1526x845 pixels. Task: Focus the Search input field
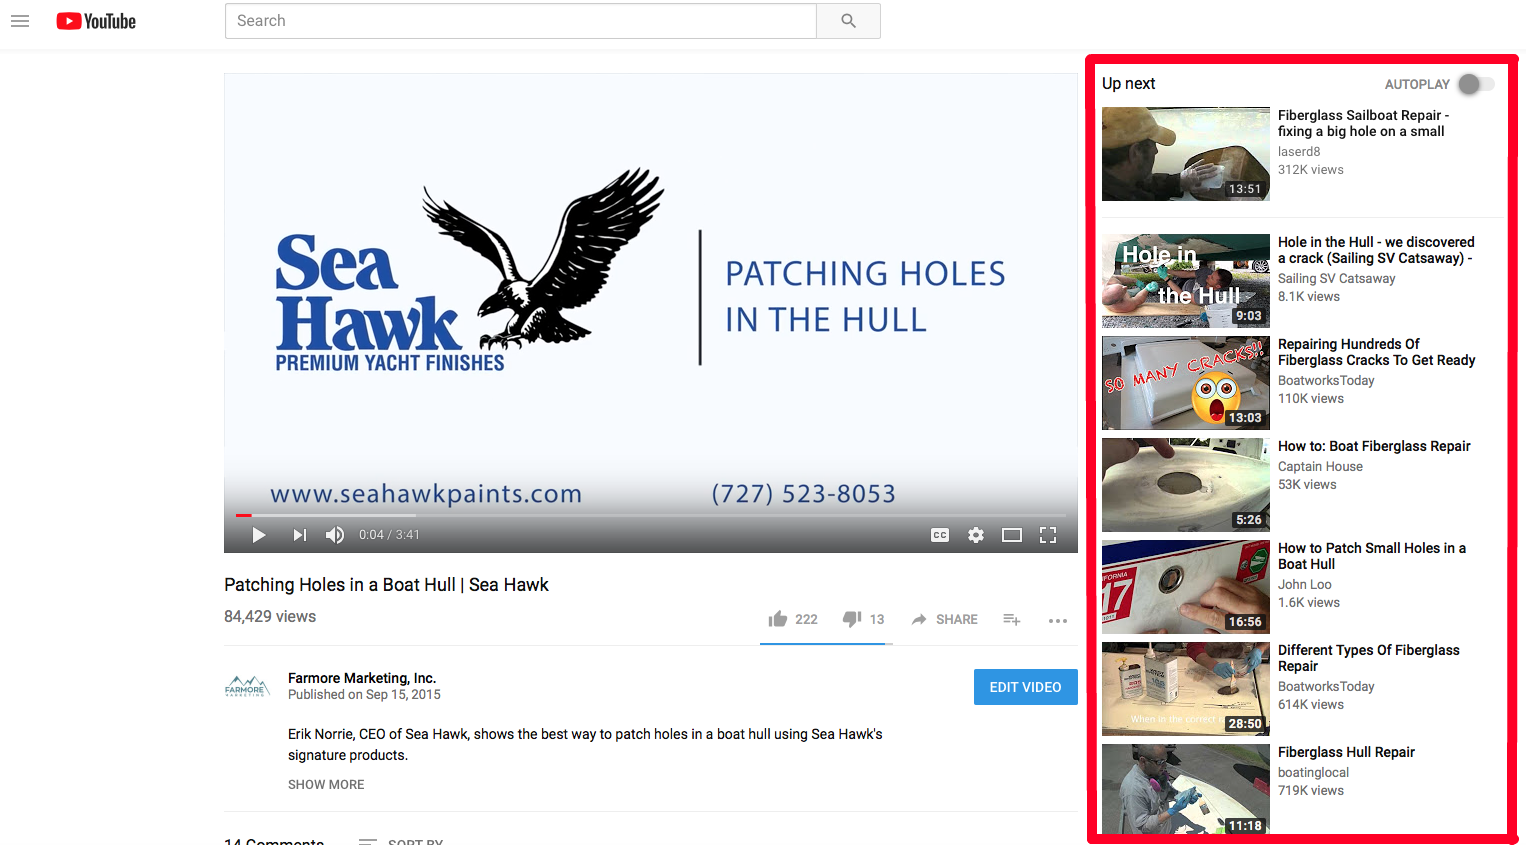click(521, 21)
